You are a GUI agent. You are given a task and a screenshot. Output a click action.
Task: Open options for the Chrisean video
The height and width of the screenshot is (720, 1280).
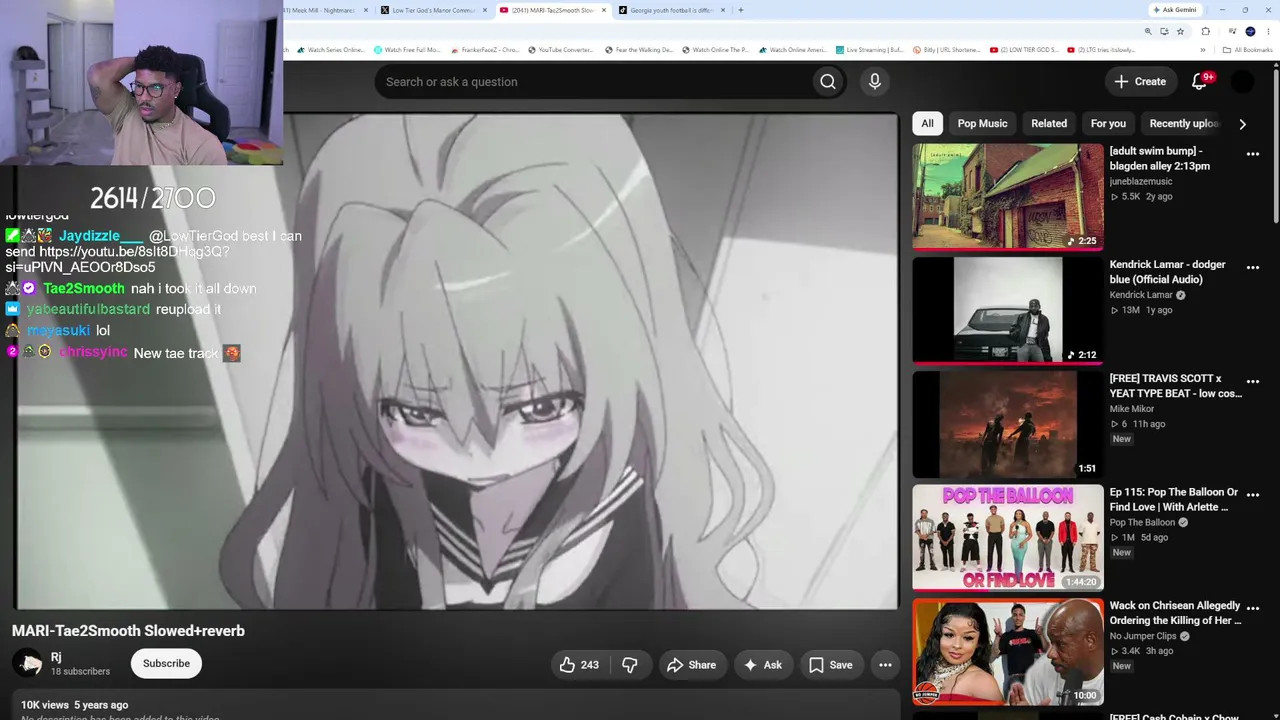(1252, 609)
